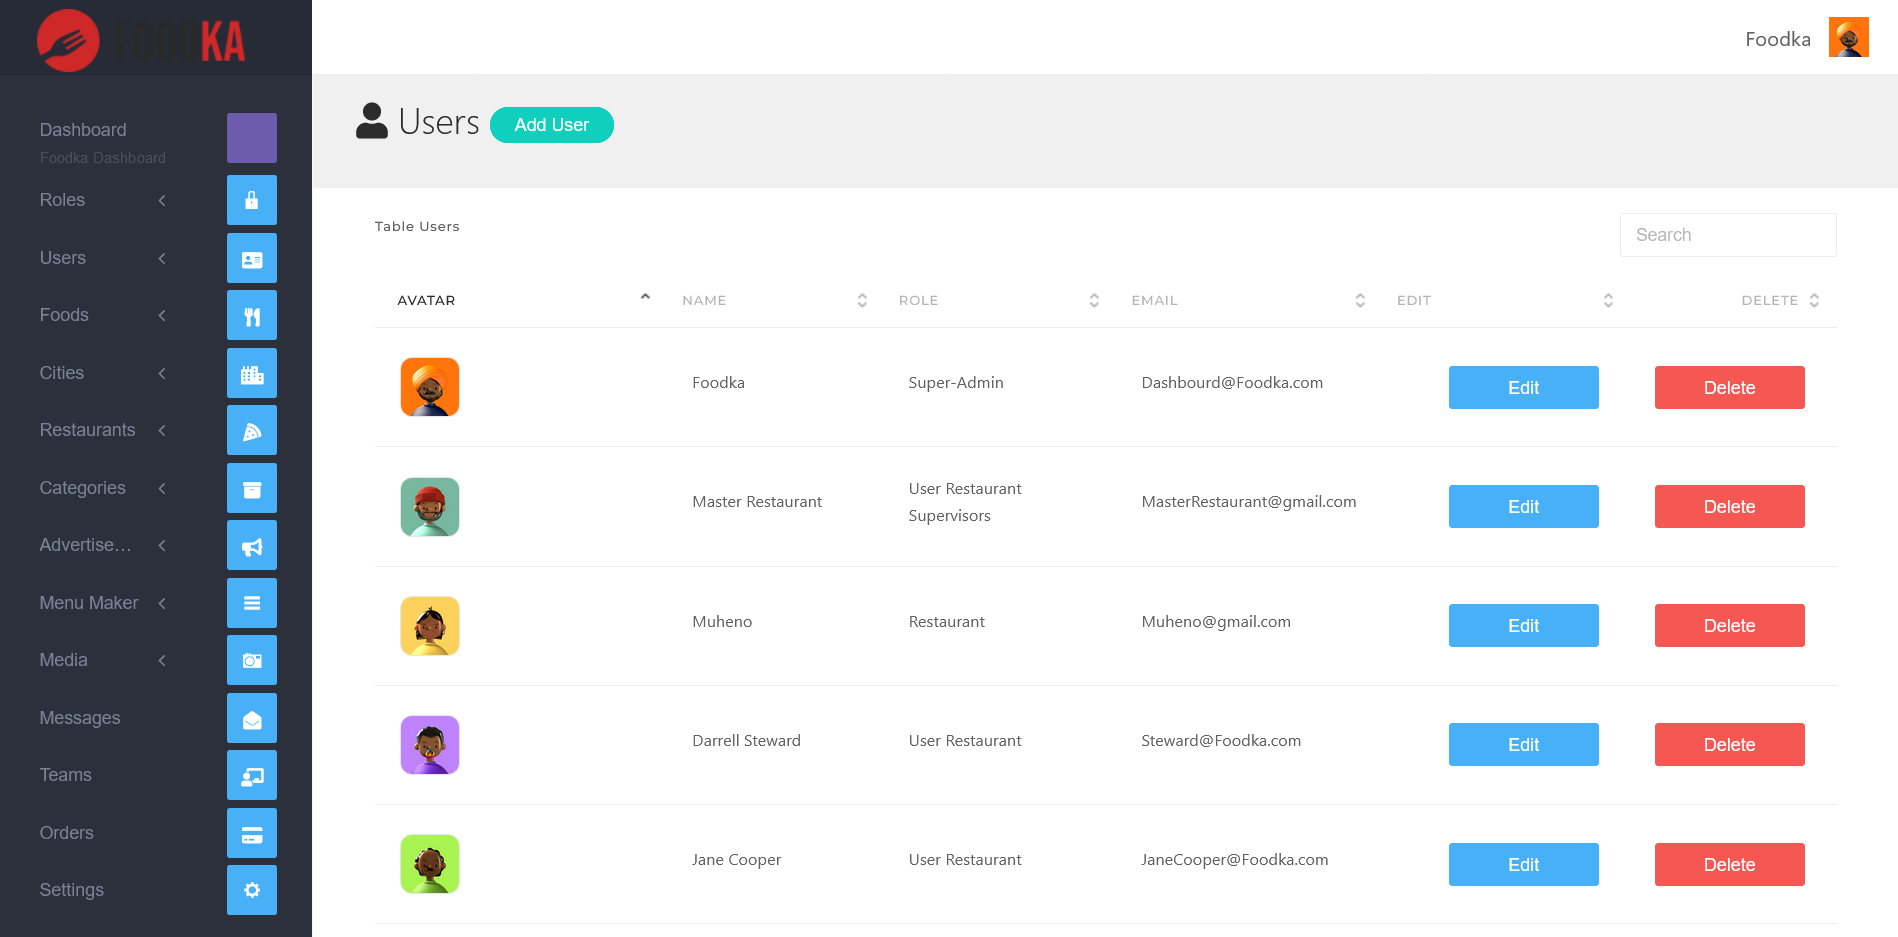The width and height of the screenshot is (1898, 937).
Task: Click the Add User button
Action: tap(551, 125)
